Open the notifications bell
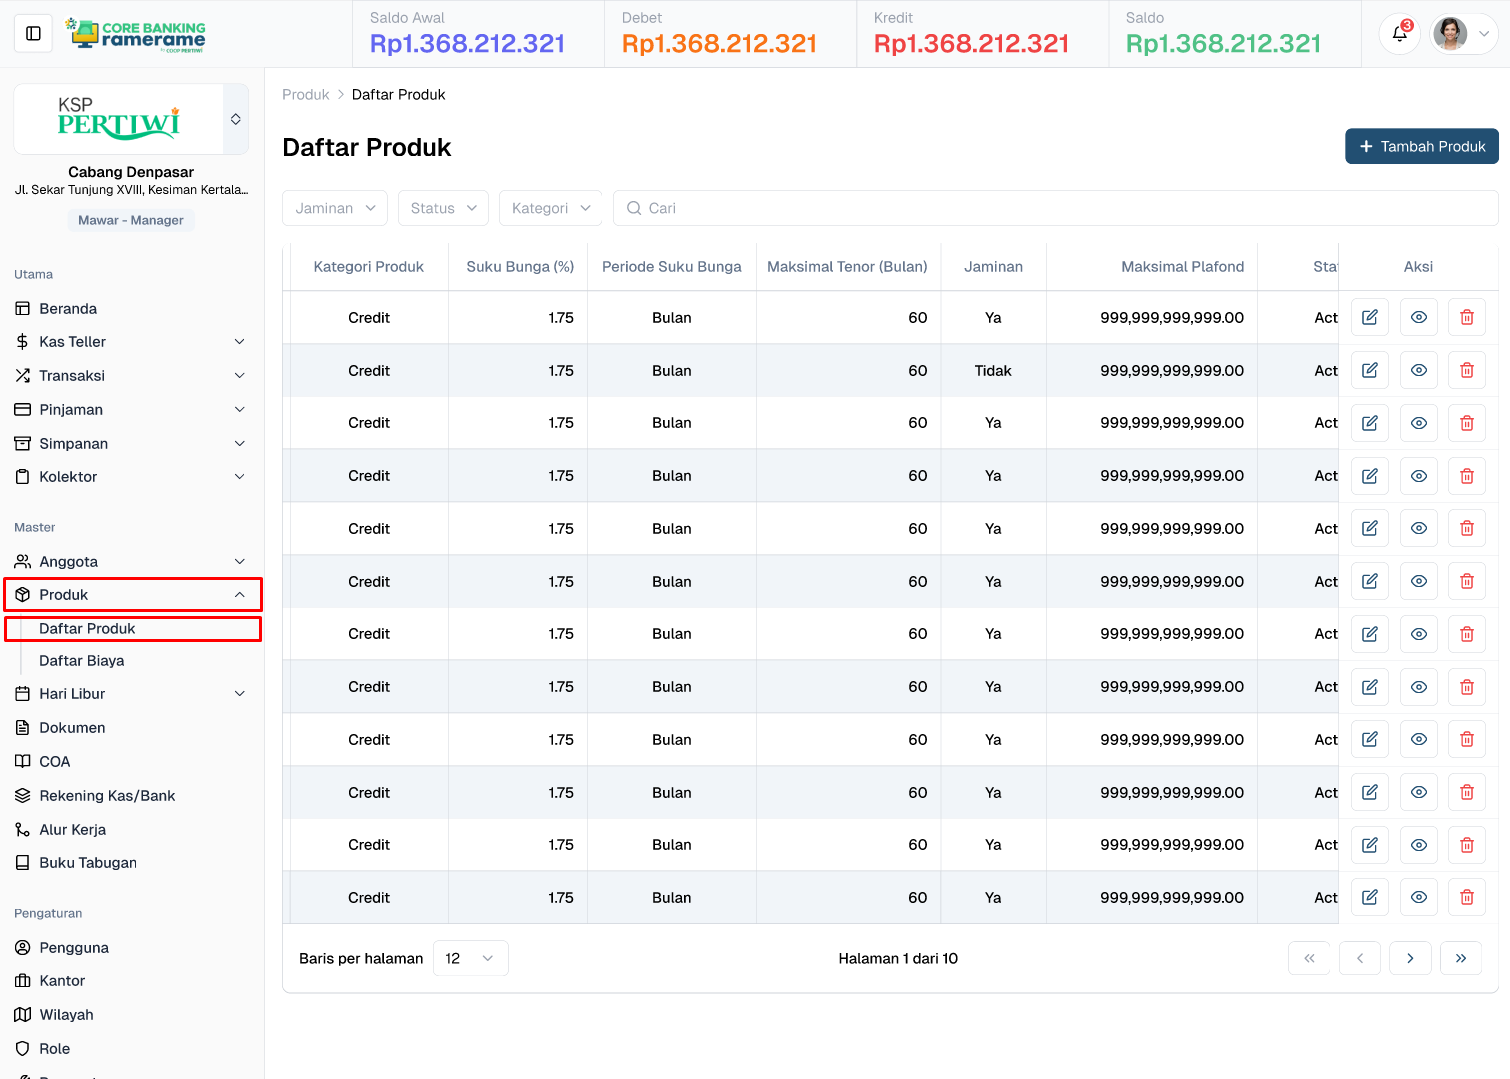This screenshot has width=1510, height=1079. (x=1399, y=34)
